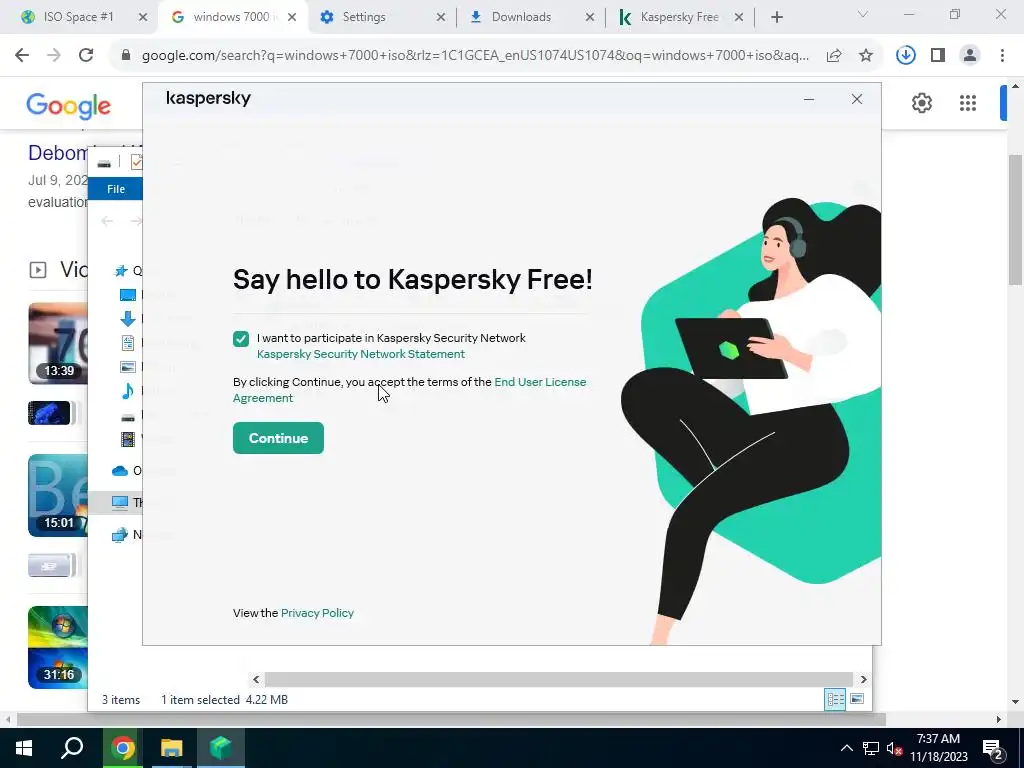Image resolution: width=1024 pixels, height=768 pixels.
Task: Open Chrome downloads indicator icon
Action: [905, 56]
